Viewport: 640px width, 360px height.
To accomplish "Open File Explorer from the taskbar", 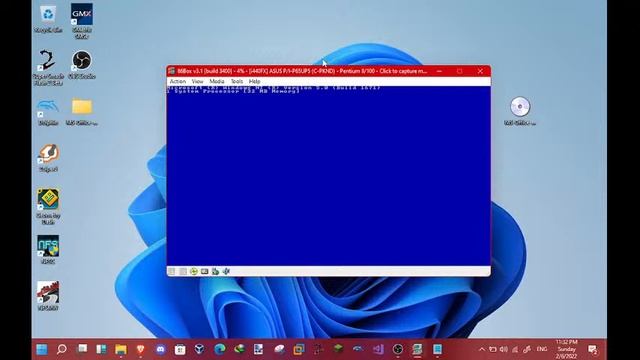I will coord(121,349).
